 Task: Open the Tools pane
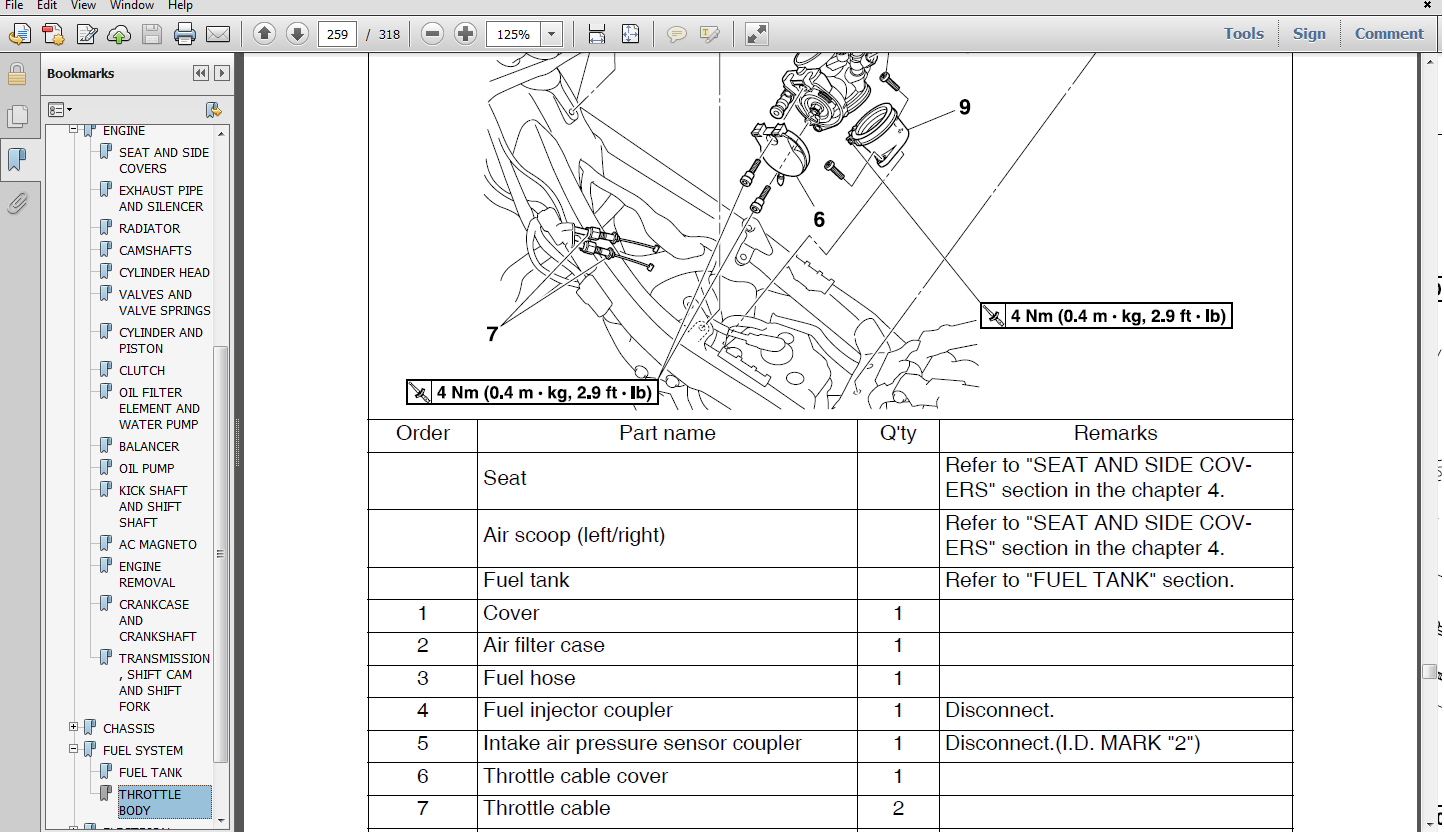[x=1243, y=33]
